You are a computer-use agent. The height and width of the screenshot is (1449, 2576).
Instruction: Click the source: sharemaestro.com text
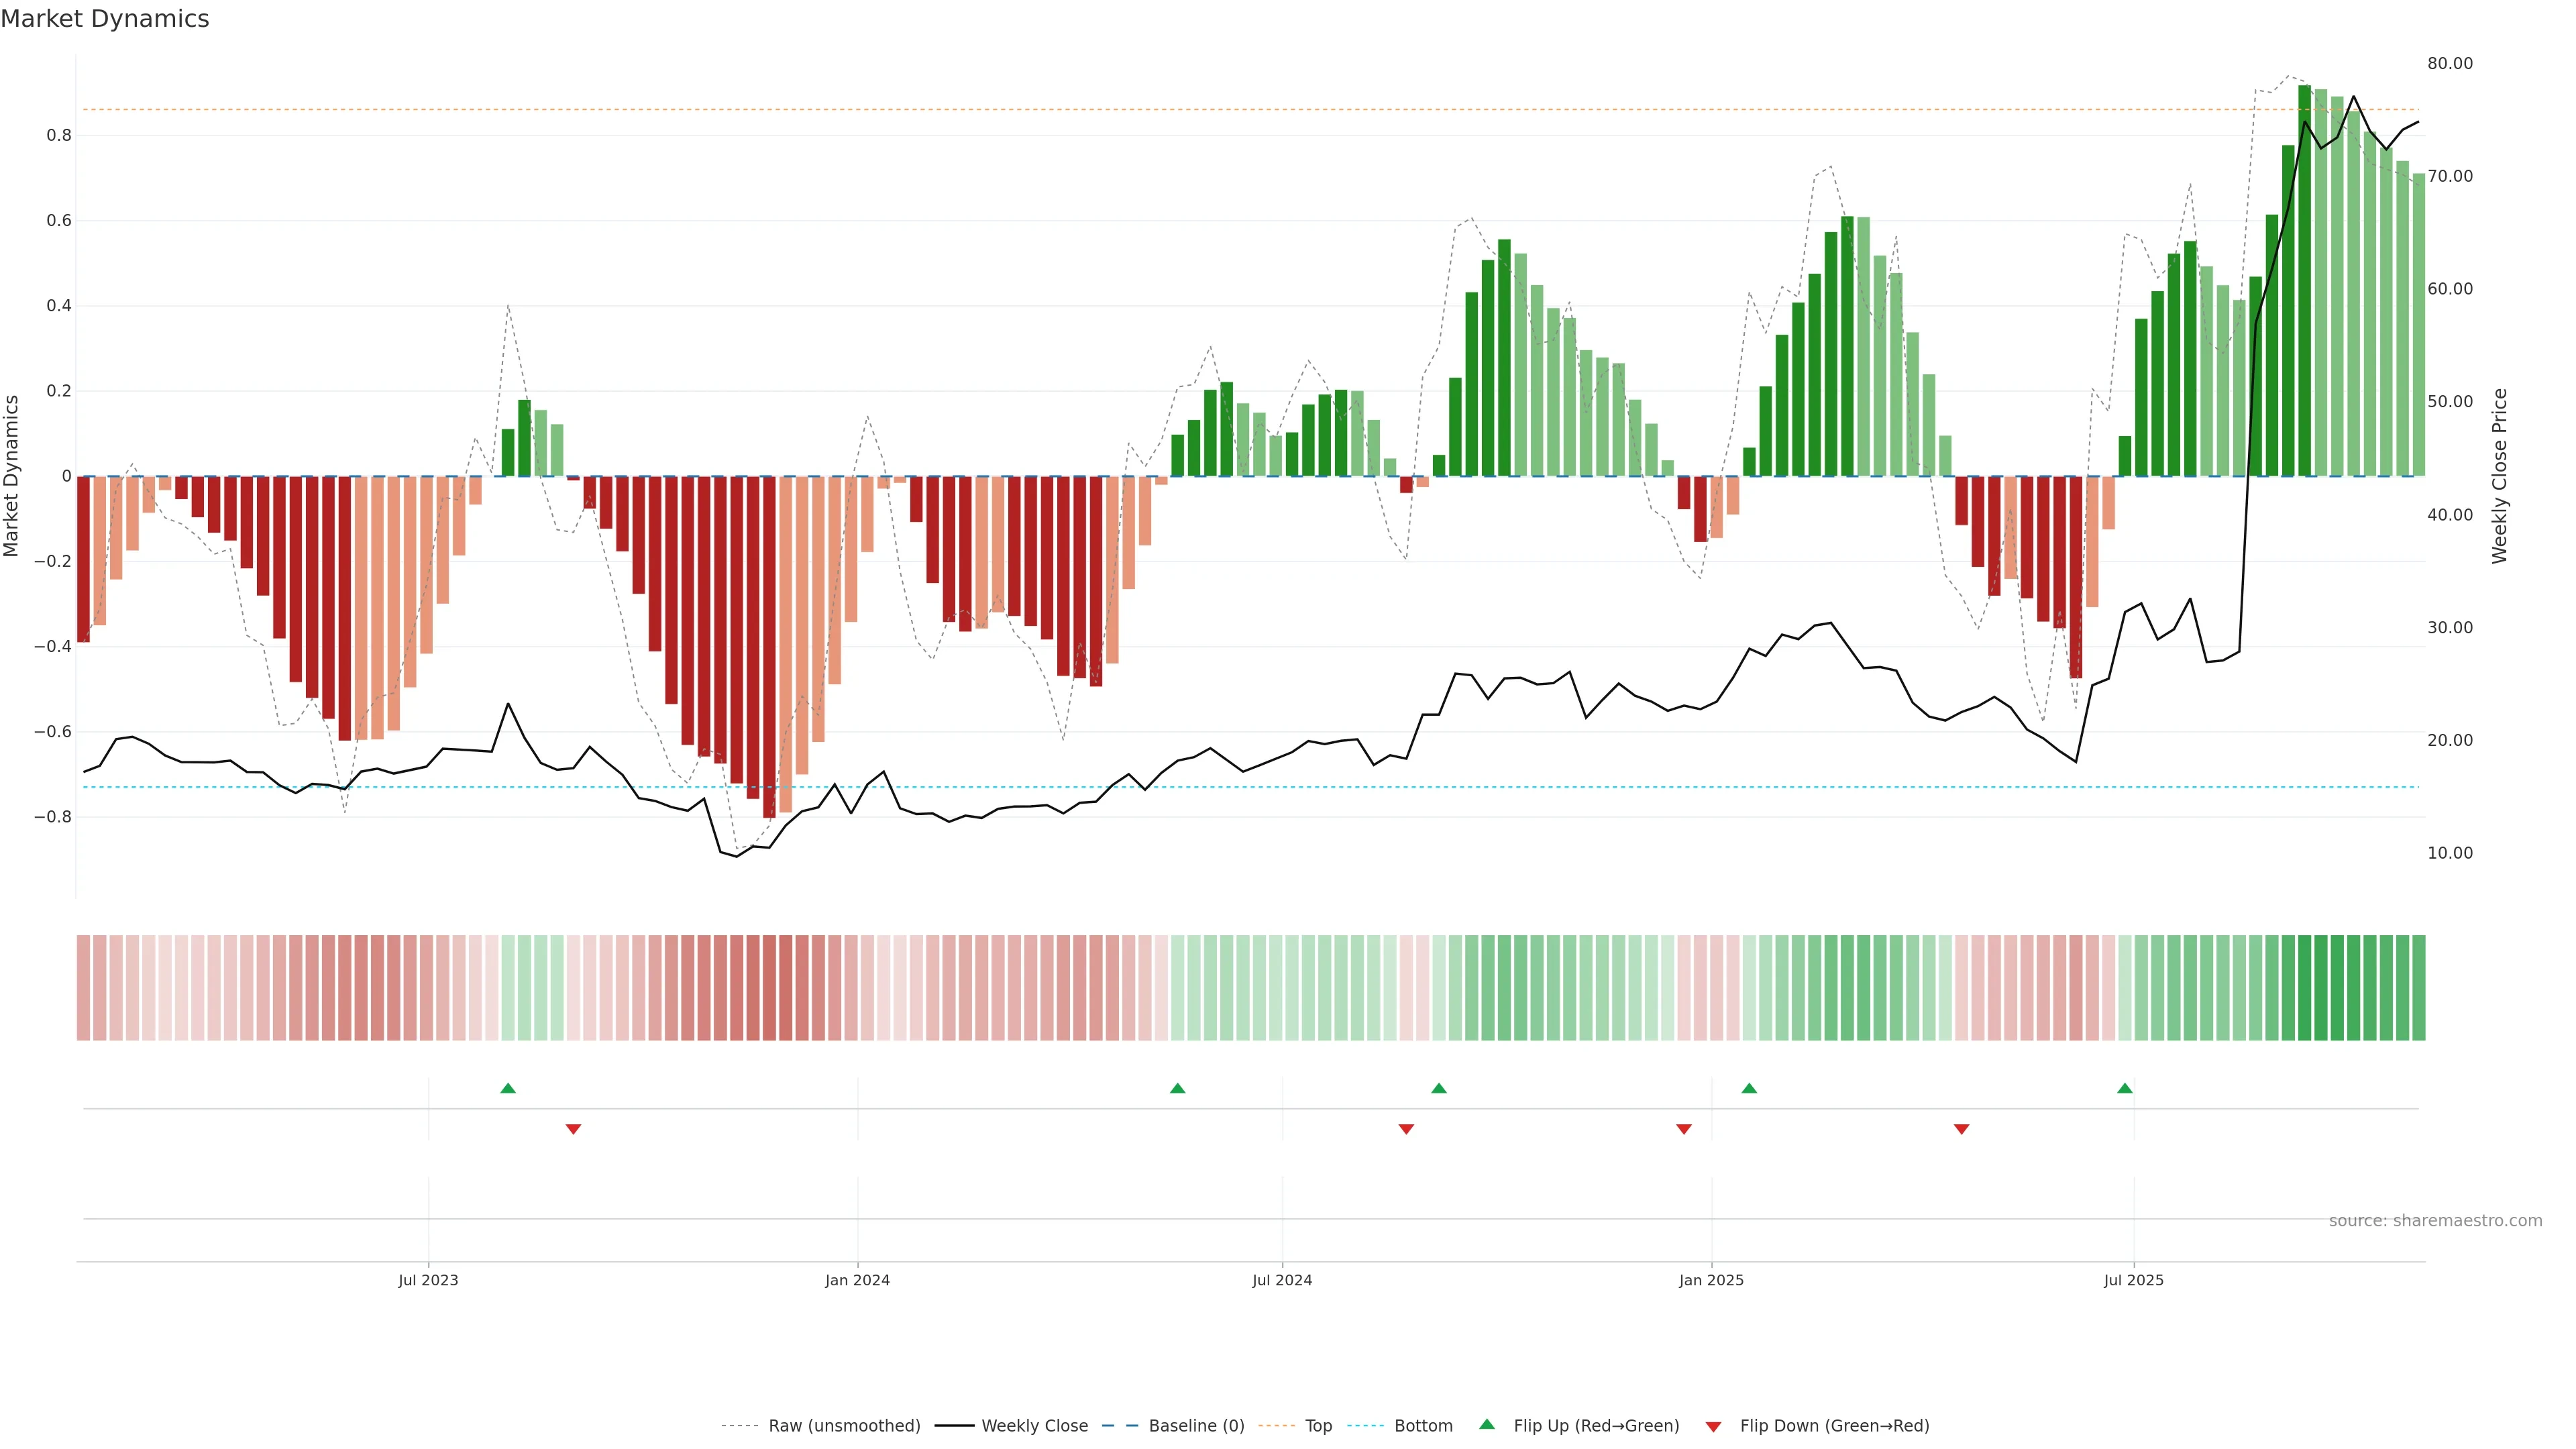click(2435, 1221)
